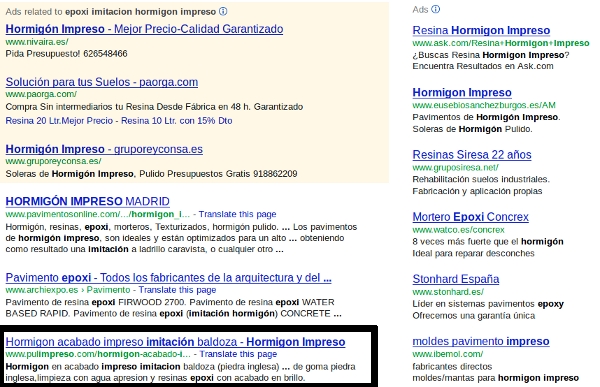Open 'Stonhard España' sidebar ad

[x=456, y=279]
